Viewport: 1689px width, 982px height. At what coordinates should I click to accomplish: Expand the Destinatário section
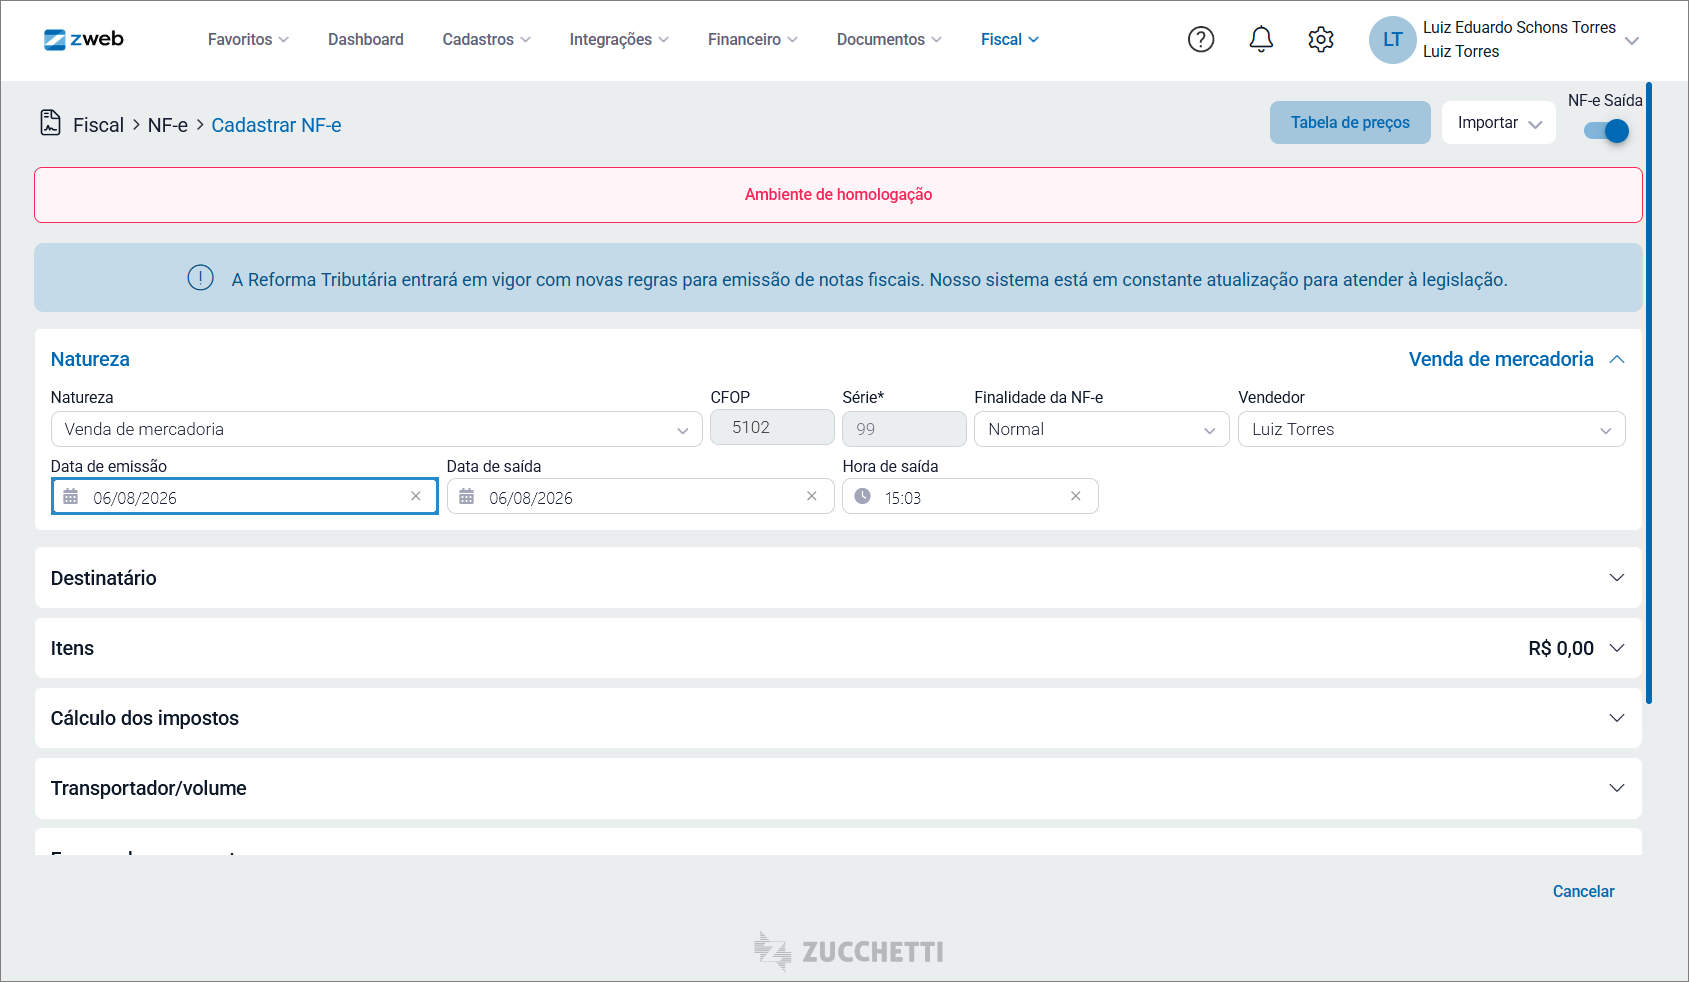click(x=838, y=578)
